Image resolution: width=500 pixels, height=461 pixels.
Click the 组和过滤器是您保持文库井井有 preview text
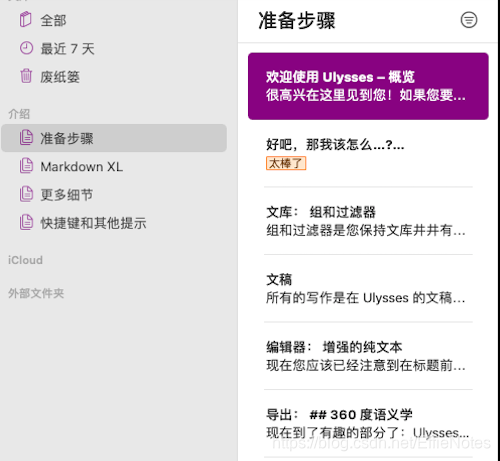366,230
